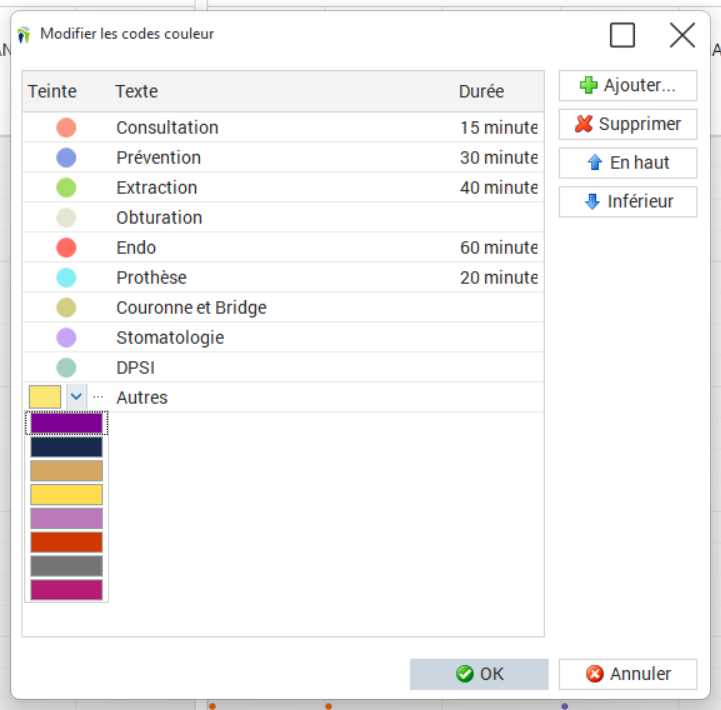Click the ellipsis button beside the Autres tint
The height and width of the screenshot is (710, 721).
pos(98,396)
